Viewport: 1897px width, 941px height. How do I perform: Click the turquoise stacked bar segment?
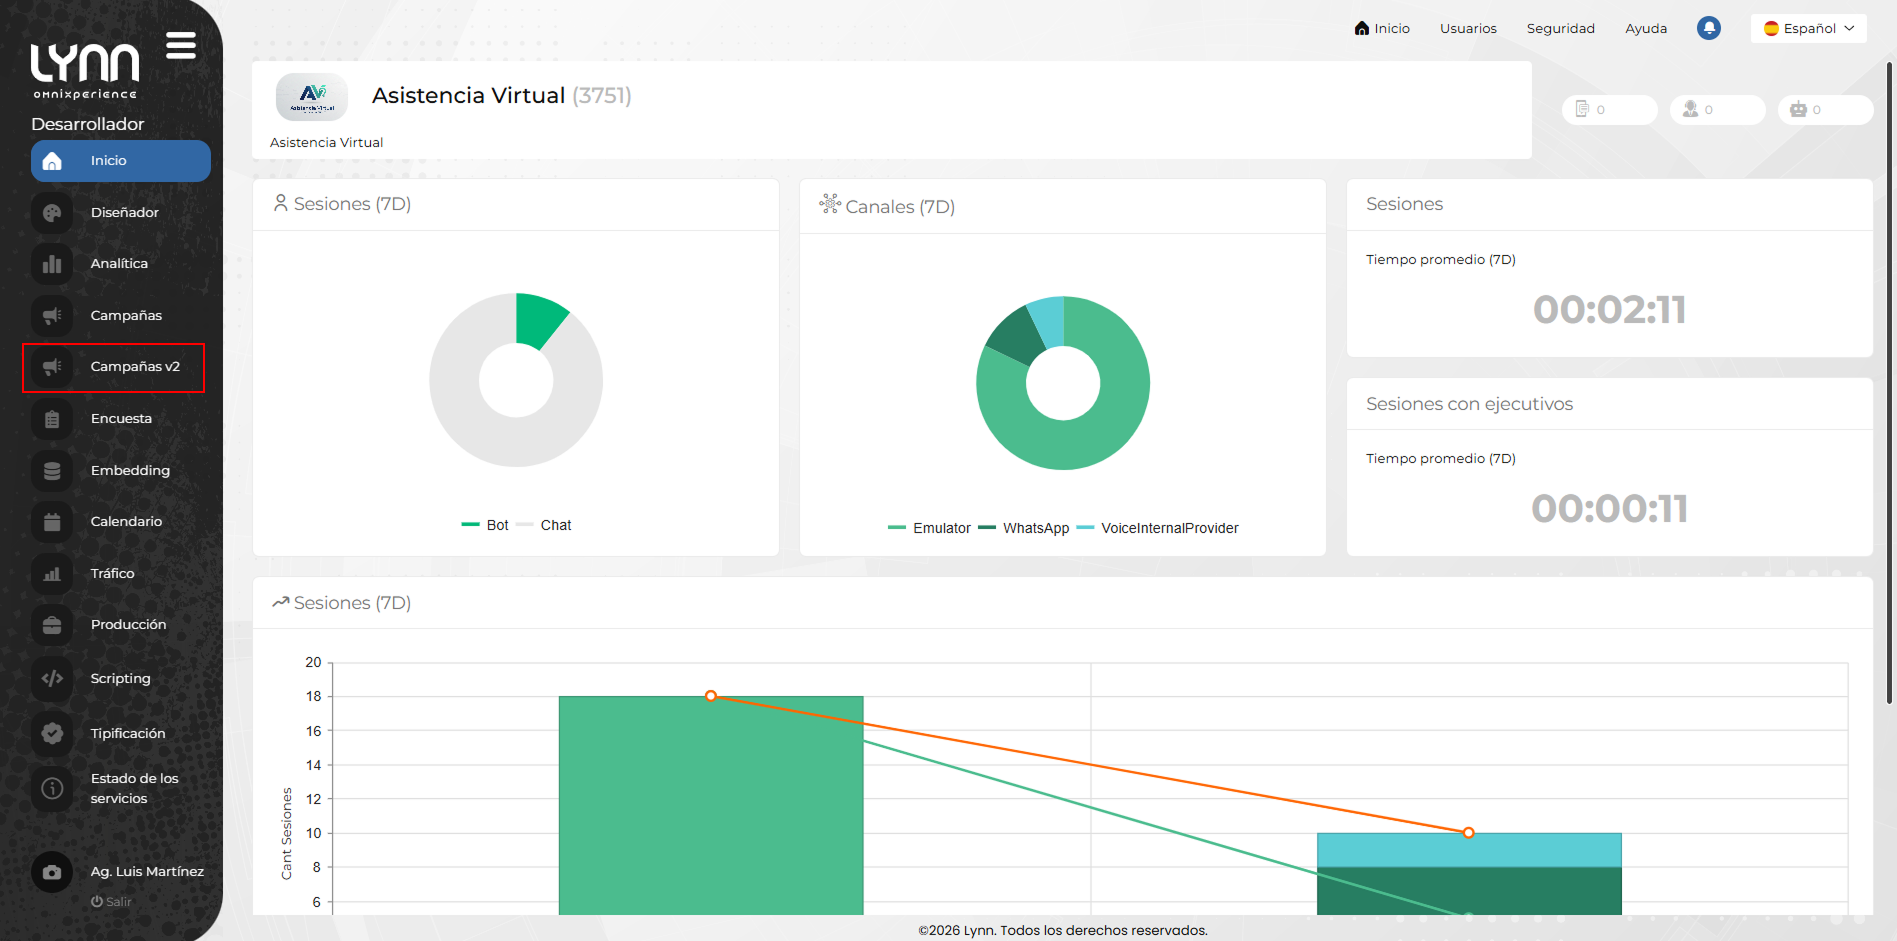tap(1469, 850)
